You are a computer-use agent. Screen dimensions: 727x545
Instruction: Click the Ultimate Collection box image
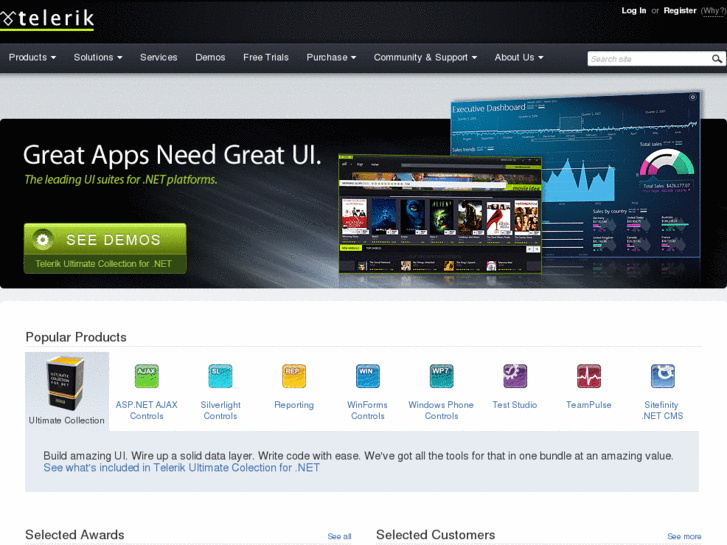tap(65, 383)
